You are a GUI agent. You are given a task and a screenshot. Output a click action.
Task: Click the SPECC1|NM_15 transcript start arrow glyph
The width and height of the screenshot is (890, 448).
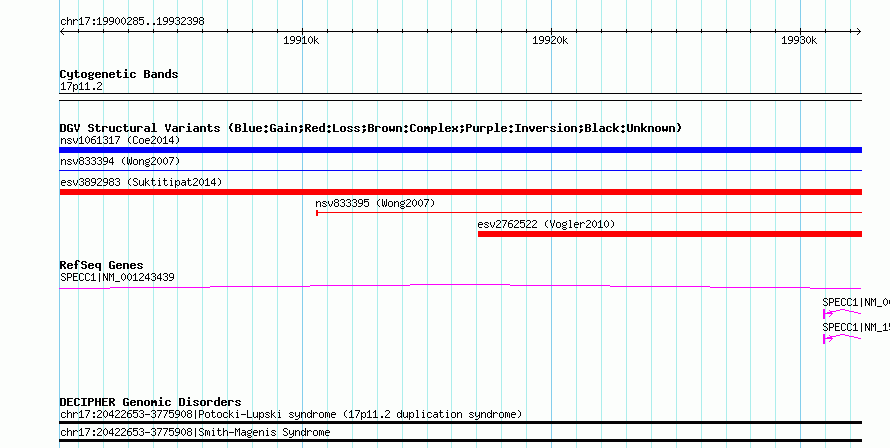[828, 338]
